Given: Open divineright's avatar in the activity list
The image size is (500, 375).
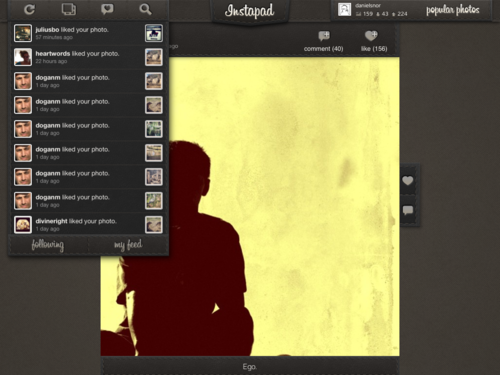Looking at the screenshot, I should click(x=23, y=225).
